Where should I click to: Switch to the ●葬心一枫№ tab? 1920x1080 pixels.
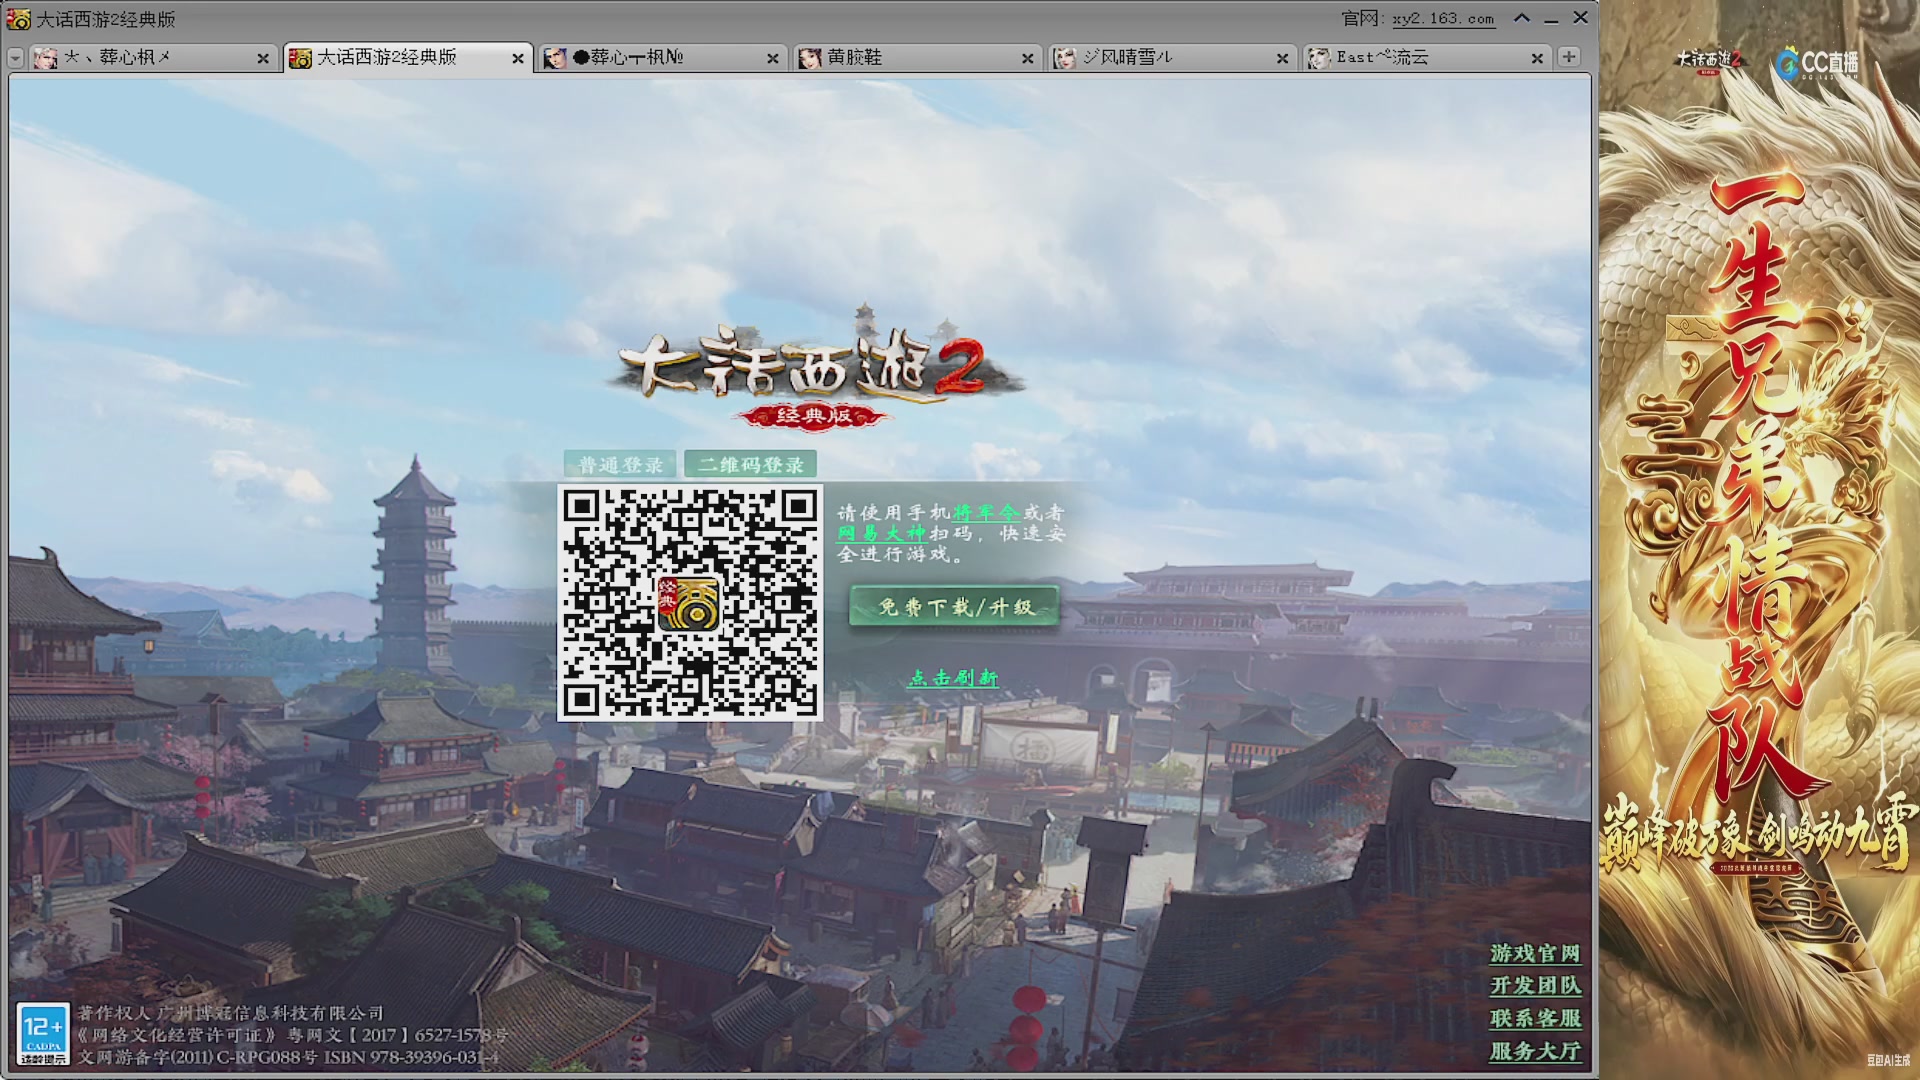pos(662,58)
